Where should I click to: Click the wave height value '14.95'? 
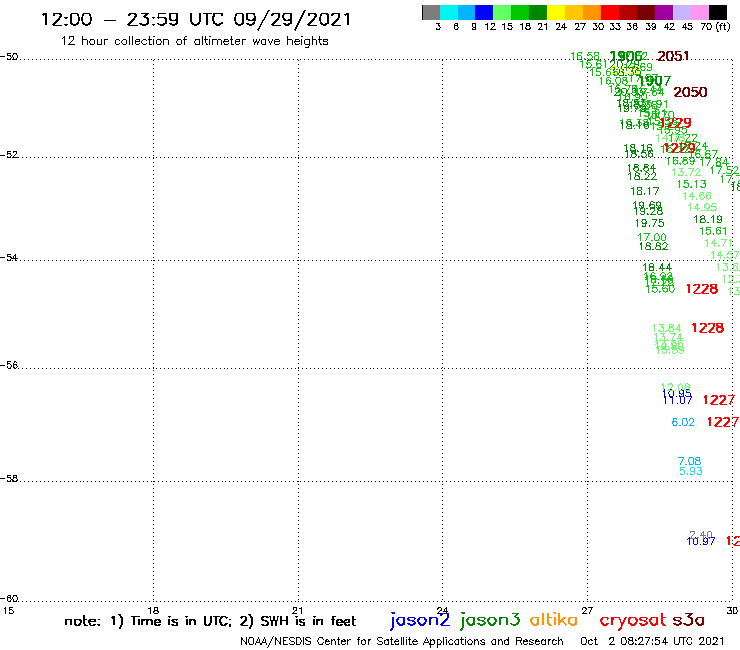[x=702, y=207]
